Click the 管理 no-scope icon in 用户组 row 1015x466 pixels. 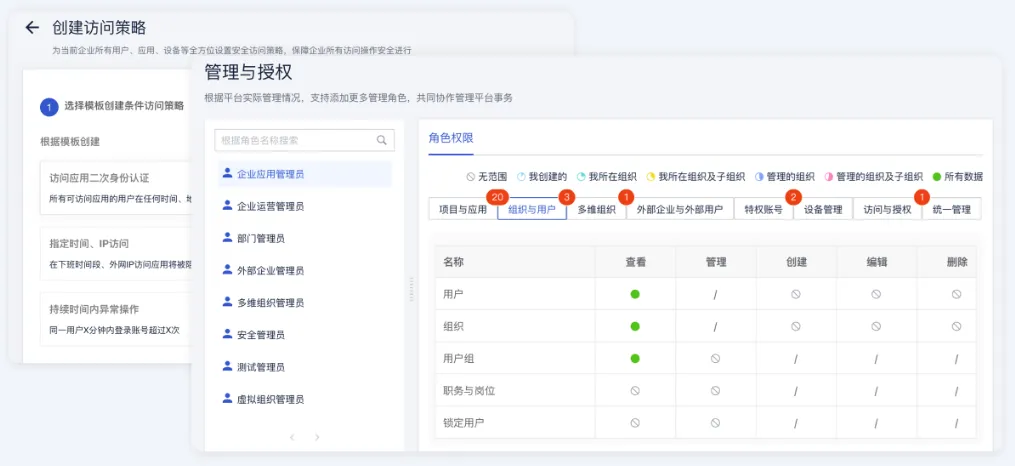[x=715, y=358]
